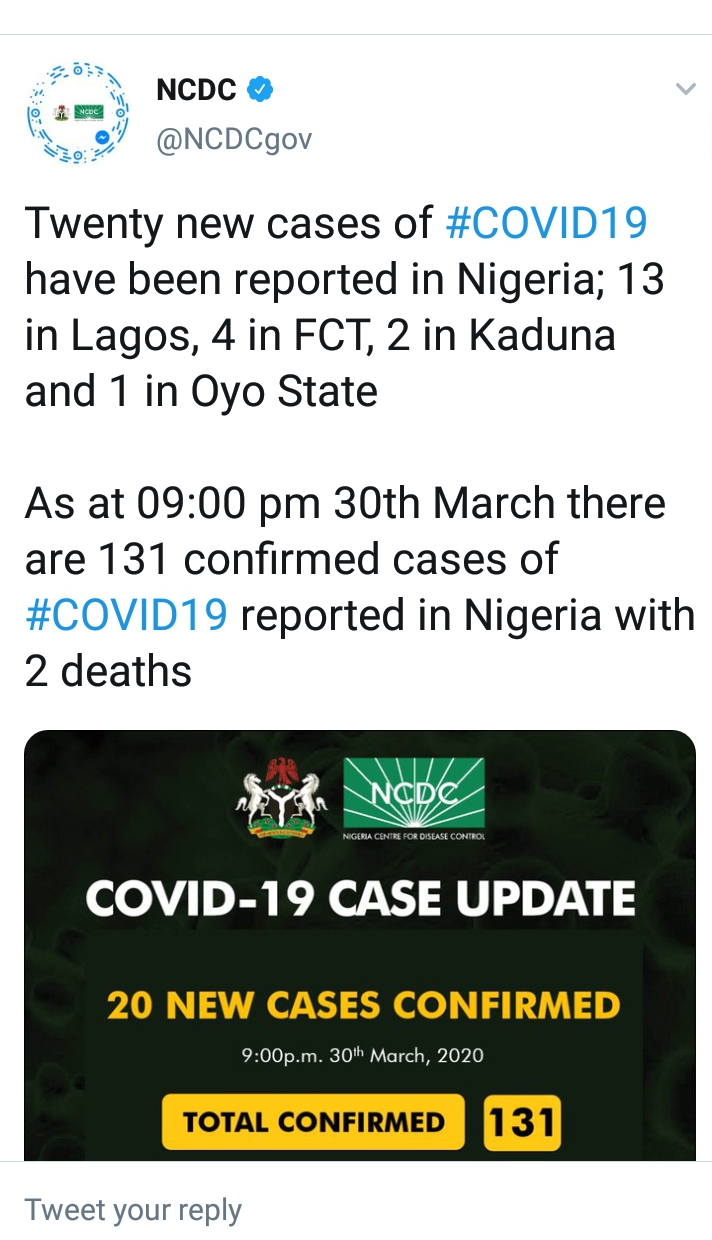Click the blue verified badge beside NCDC
Viewport: 712px width, 1240px height.
[260, 90]
